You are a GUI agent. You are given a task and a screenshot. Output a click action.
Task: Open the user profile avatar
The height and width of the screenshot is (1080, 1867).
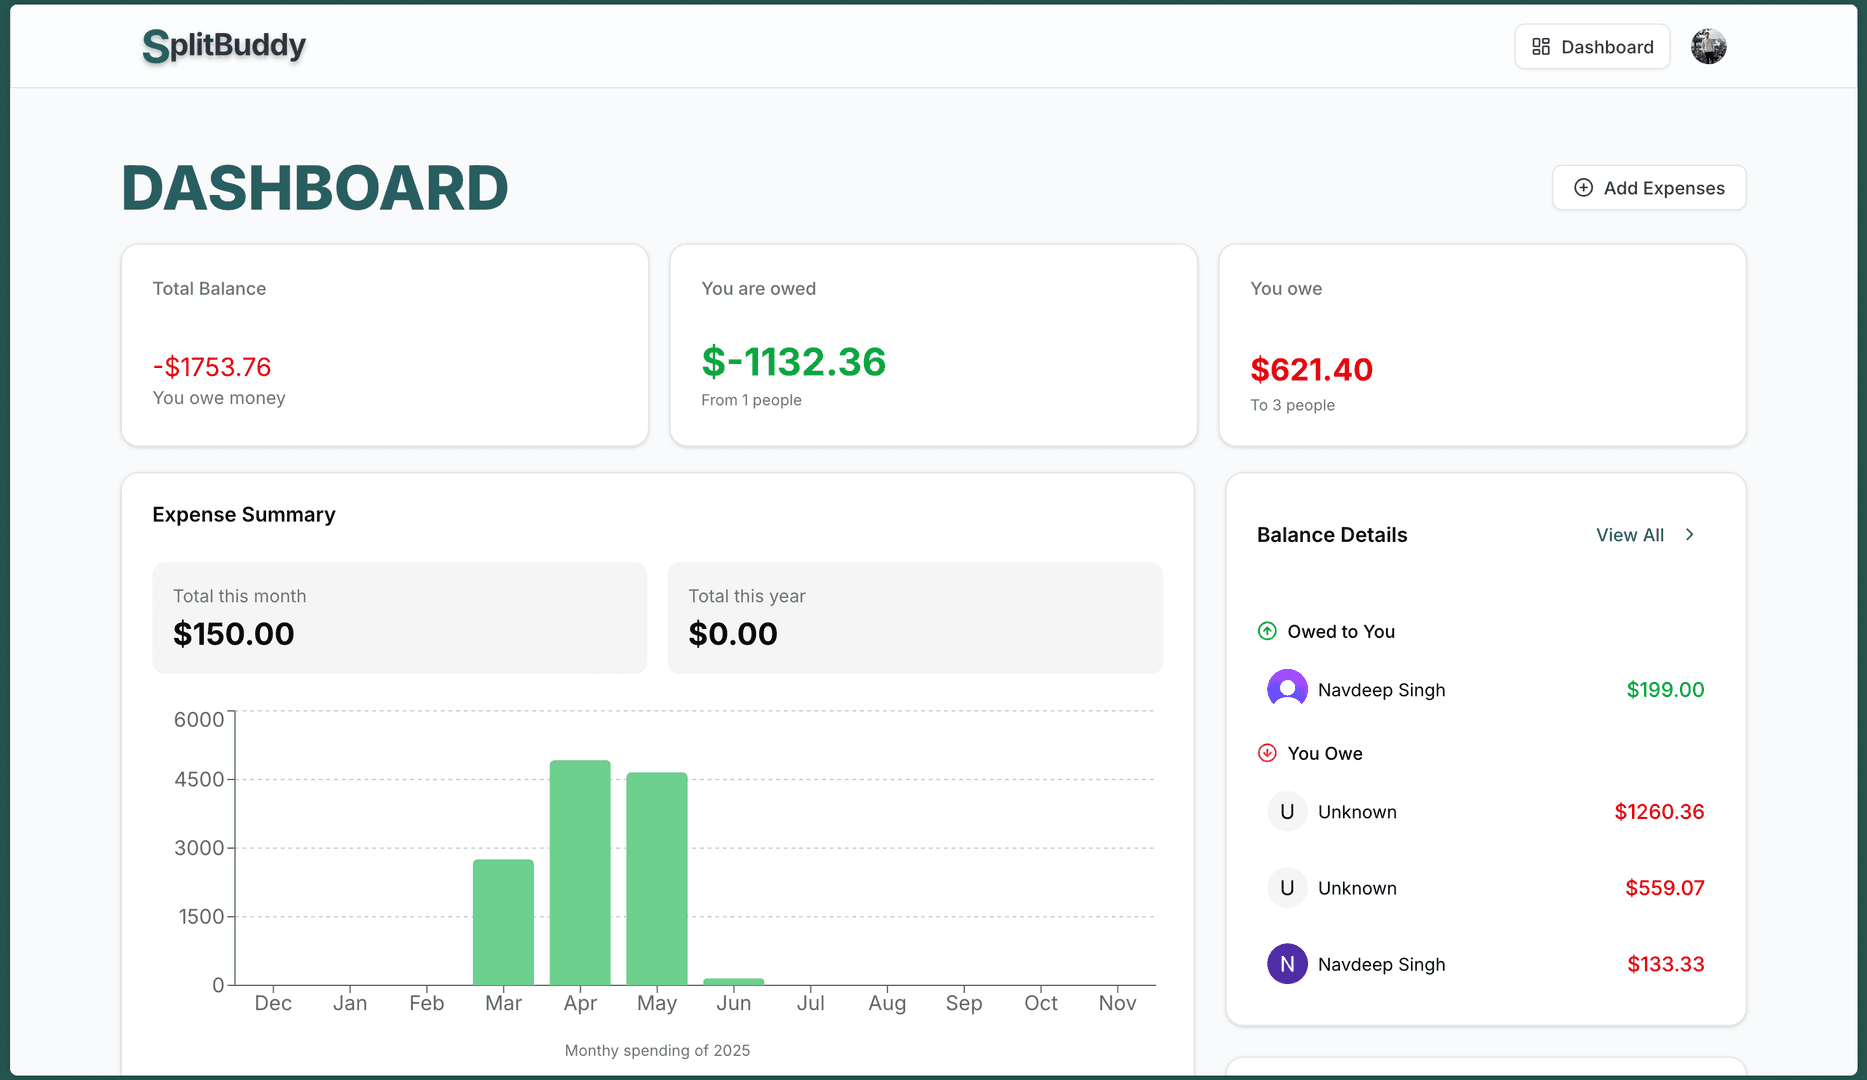point(1708,46)
